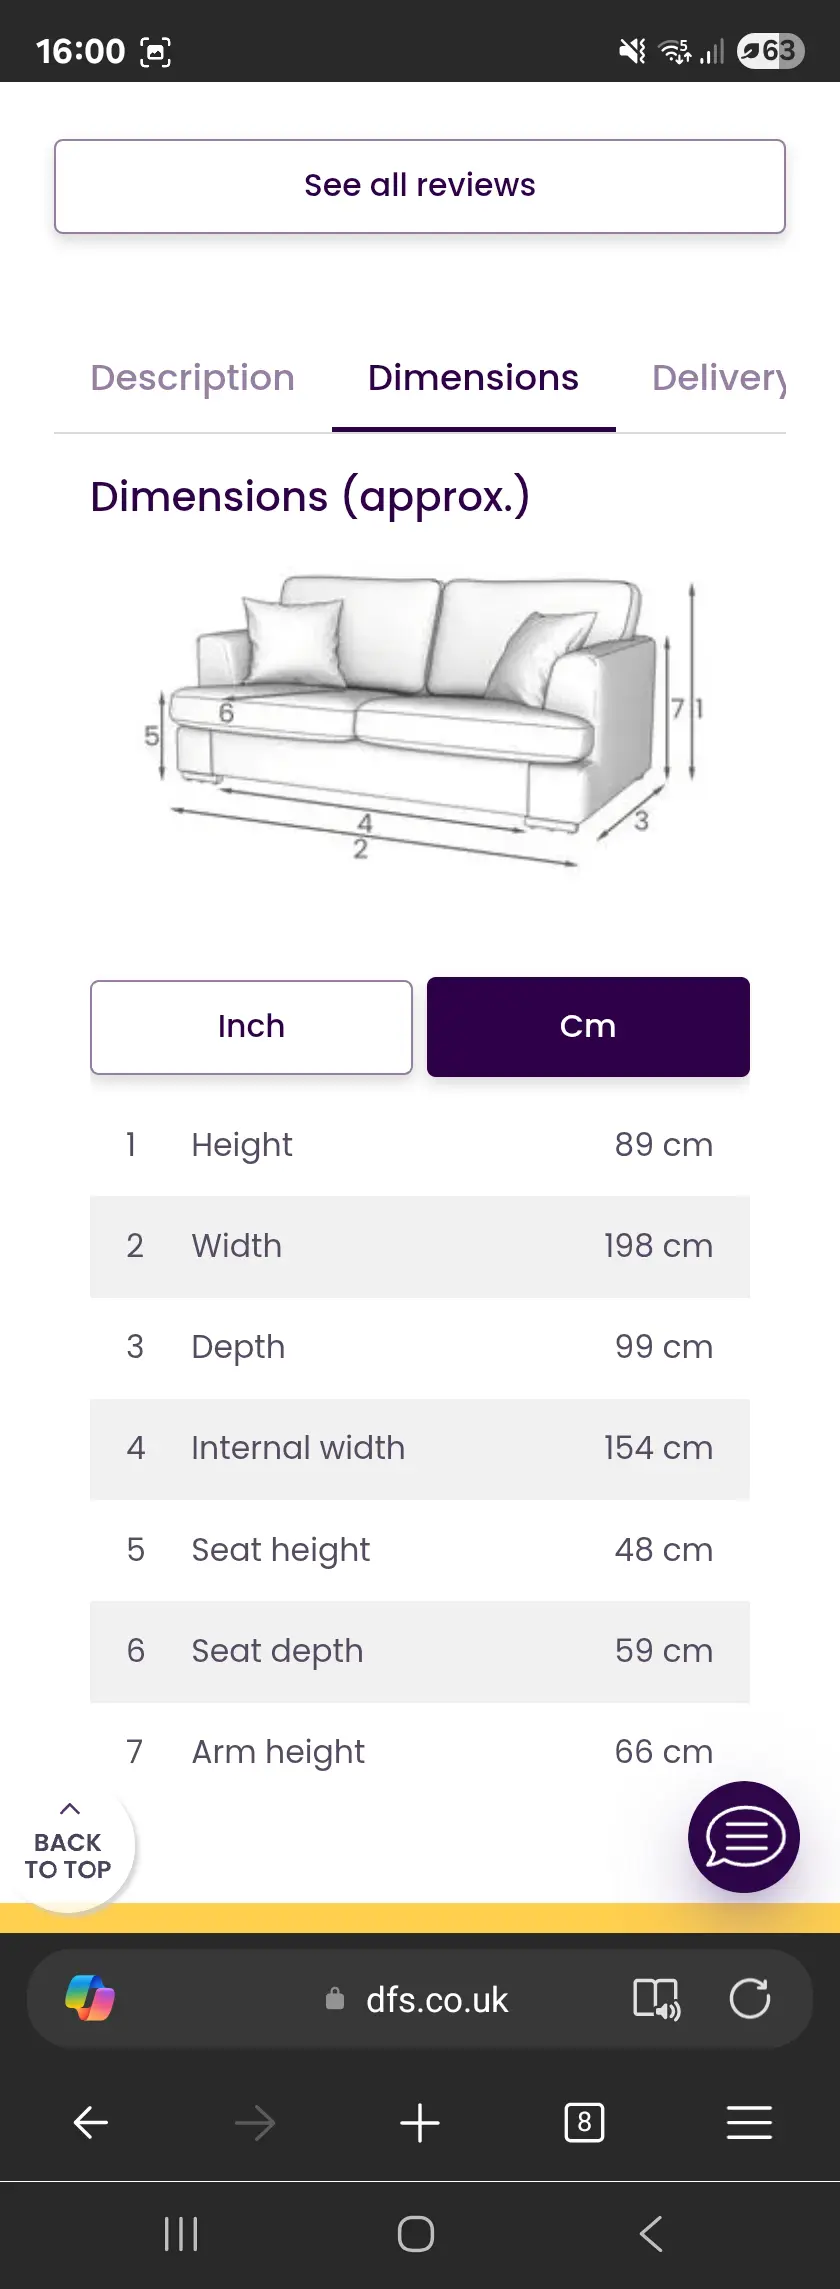840x2289 pixels.
Task: Open the Description tab
Action: pyautogui.click(x=193, y=378)
